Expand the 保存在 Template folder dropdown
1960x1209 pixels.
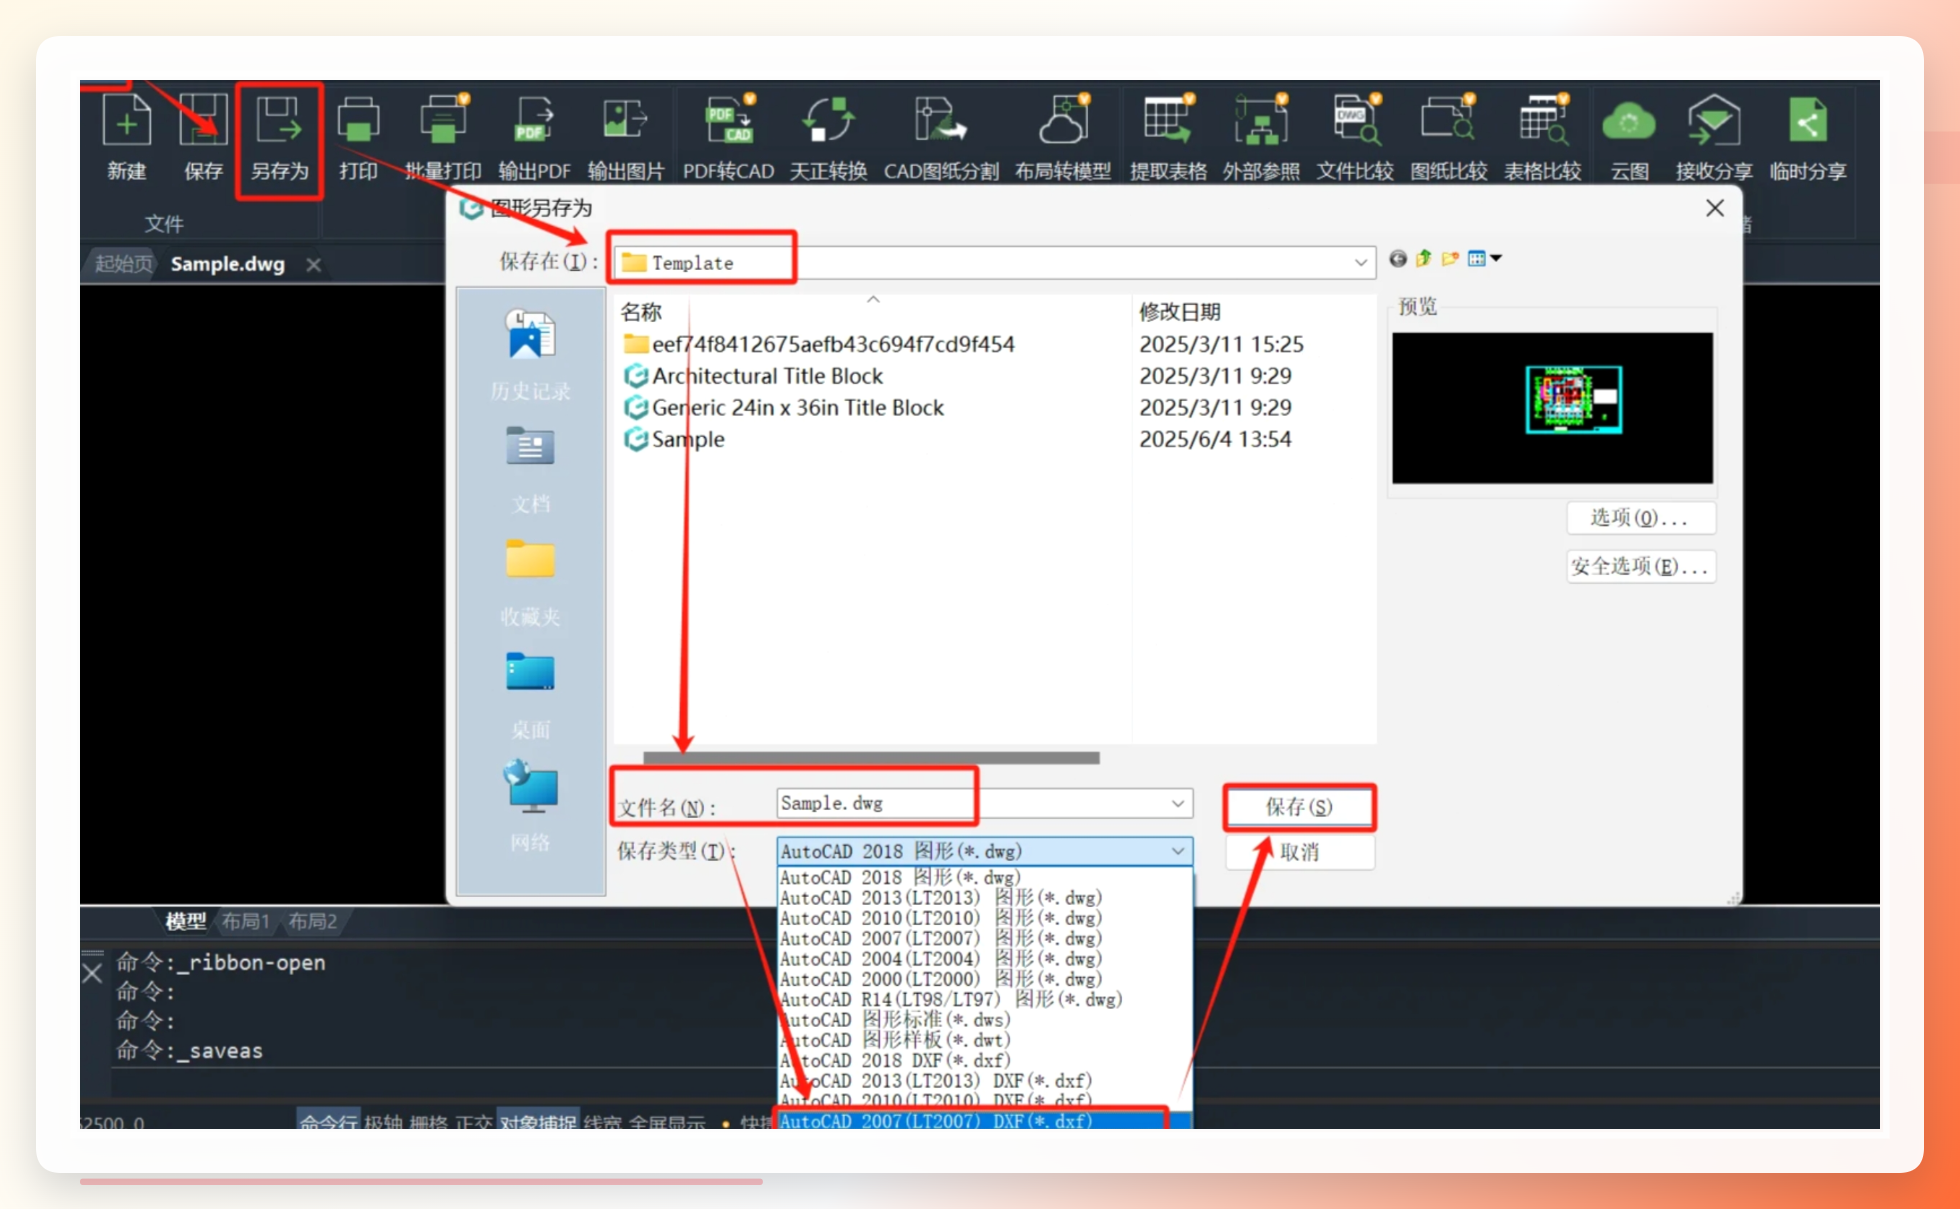[1360, 262]
